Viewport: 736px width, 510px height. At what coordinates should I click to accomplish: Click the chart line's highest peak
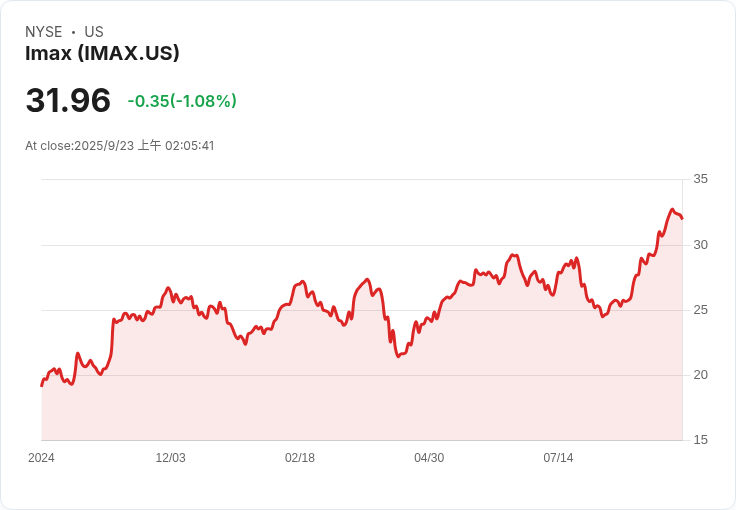point(672,209)
